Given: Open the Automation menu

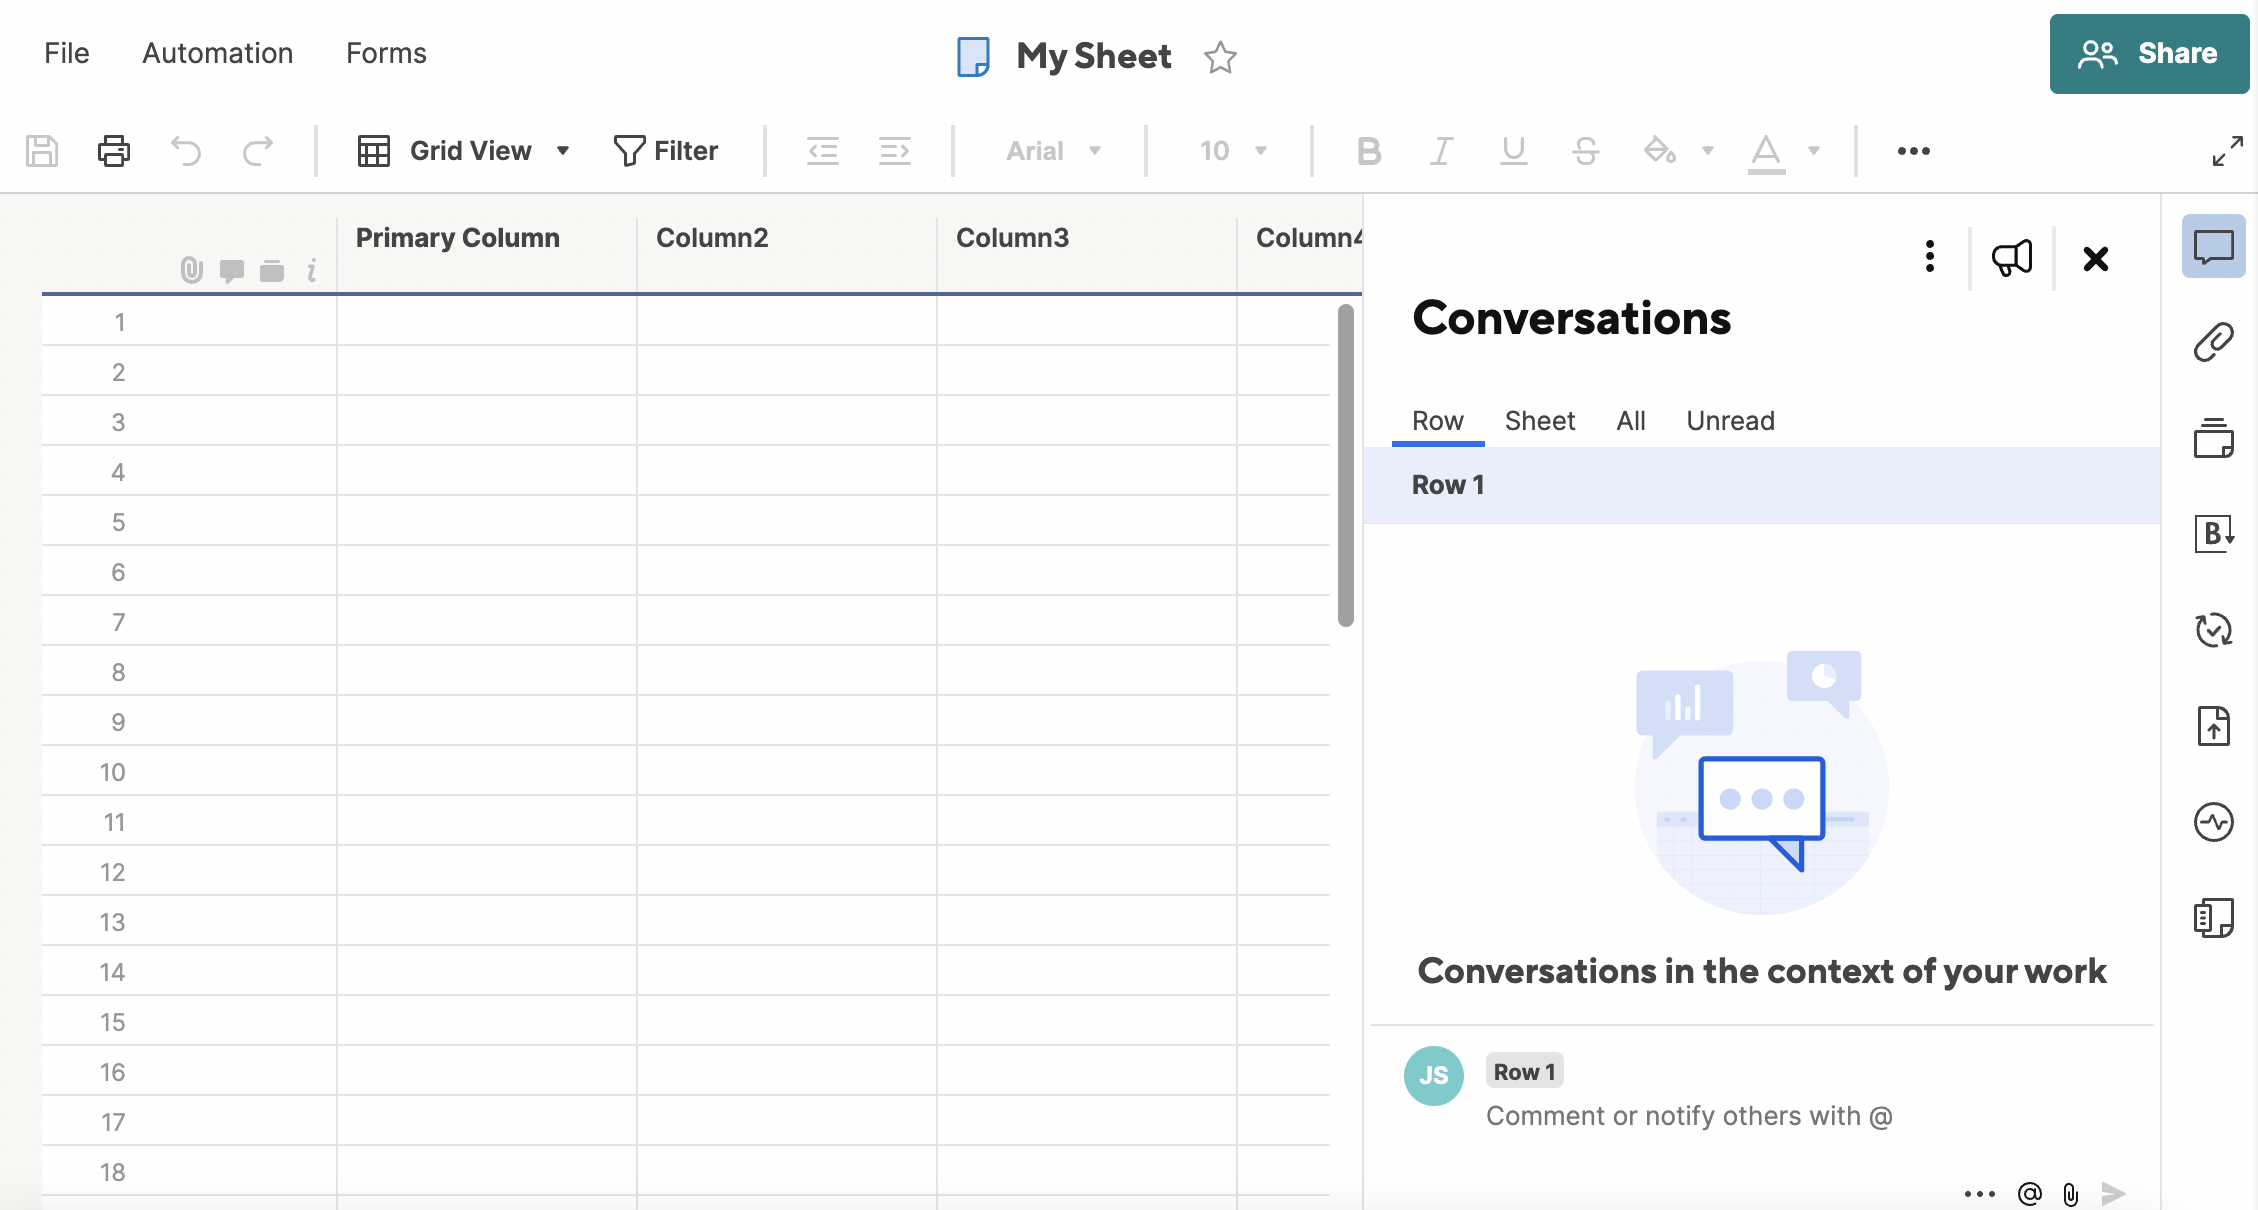Looking at the screenshot, I should 217,53.
